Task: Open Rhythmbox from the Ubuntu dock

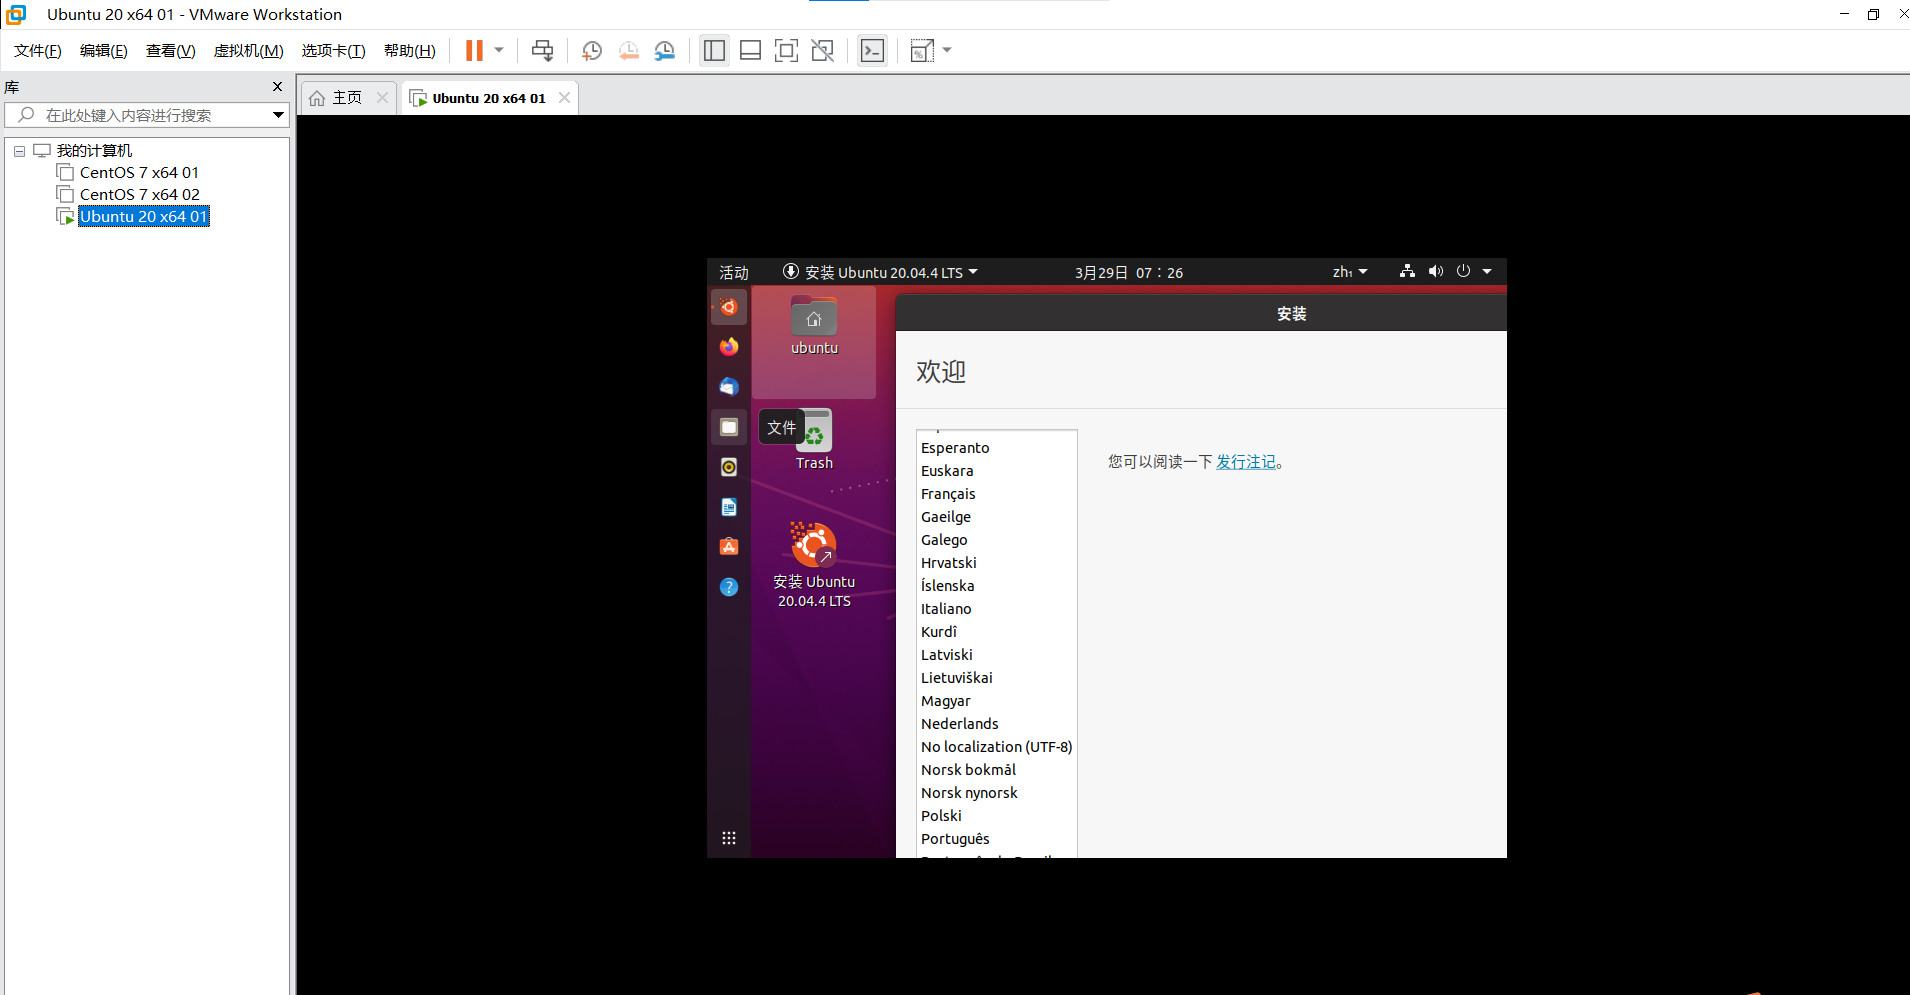Action: 729,467
